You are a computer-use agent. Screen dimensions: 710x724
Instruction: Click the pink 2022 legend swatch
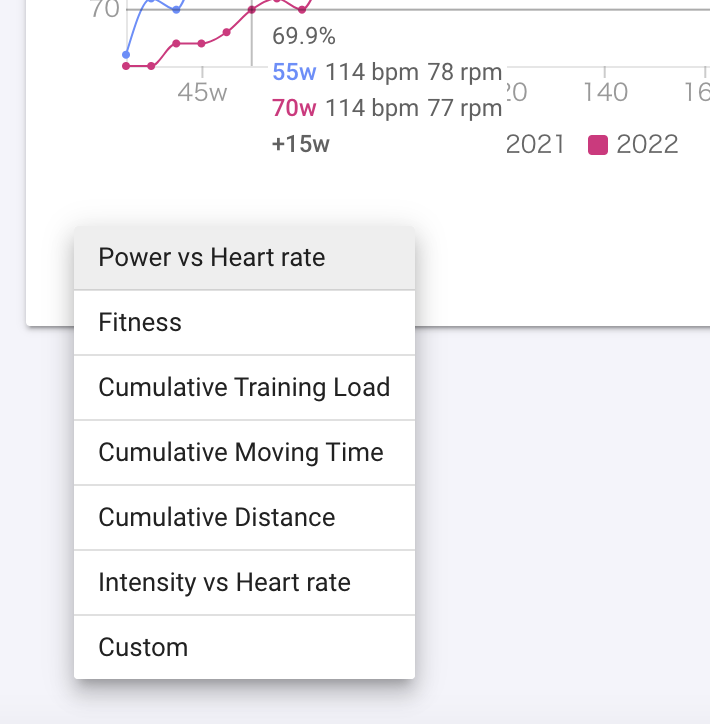coord(598,145)
